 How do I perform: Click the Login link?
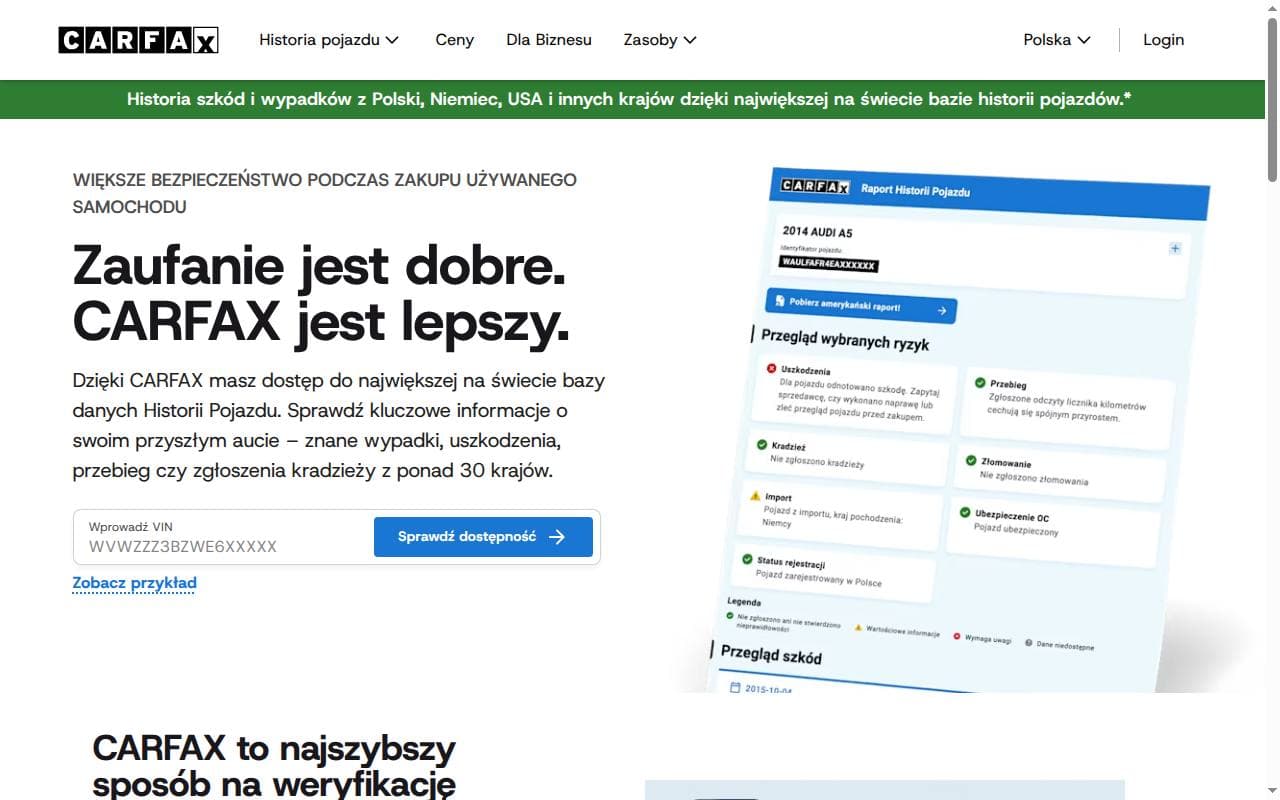[1163, 40]
